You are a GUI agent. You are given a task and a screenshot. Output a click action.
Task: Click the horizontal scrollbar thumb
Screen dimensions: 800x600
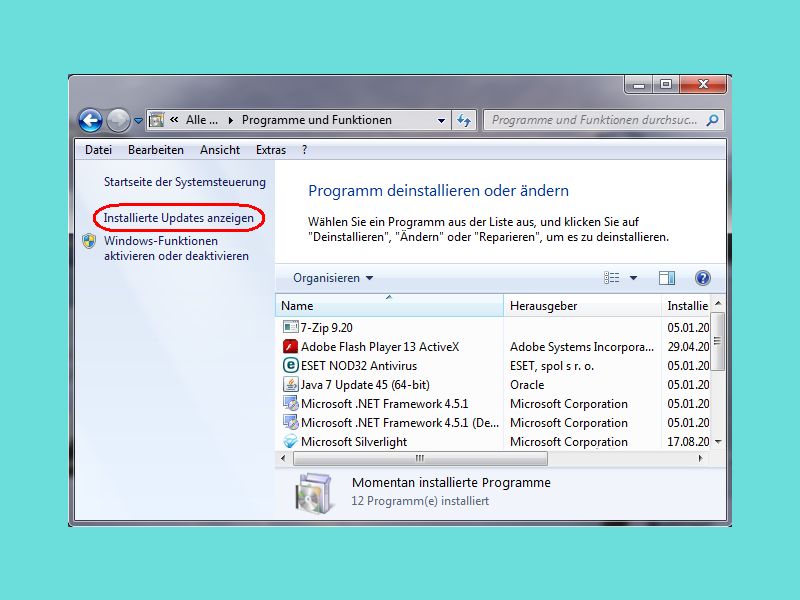420,458
